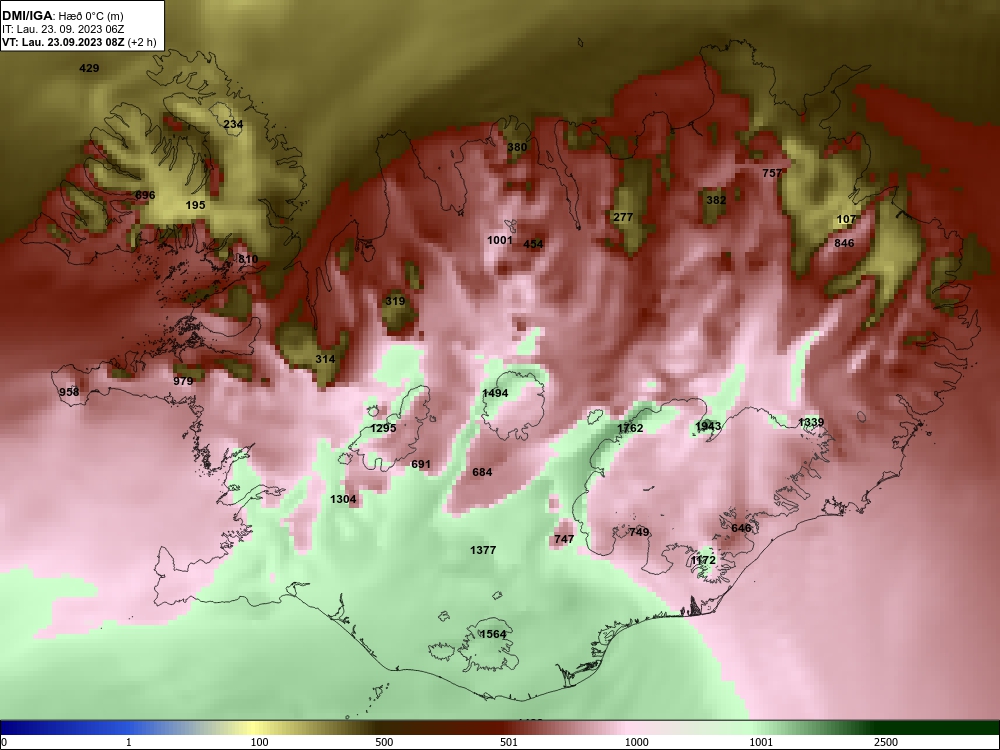The width and height of the screenshot is (1000, 750).
Task: Click the 1172 height label
Action: pos(703,560)
